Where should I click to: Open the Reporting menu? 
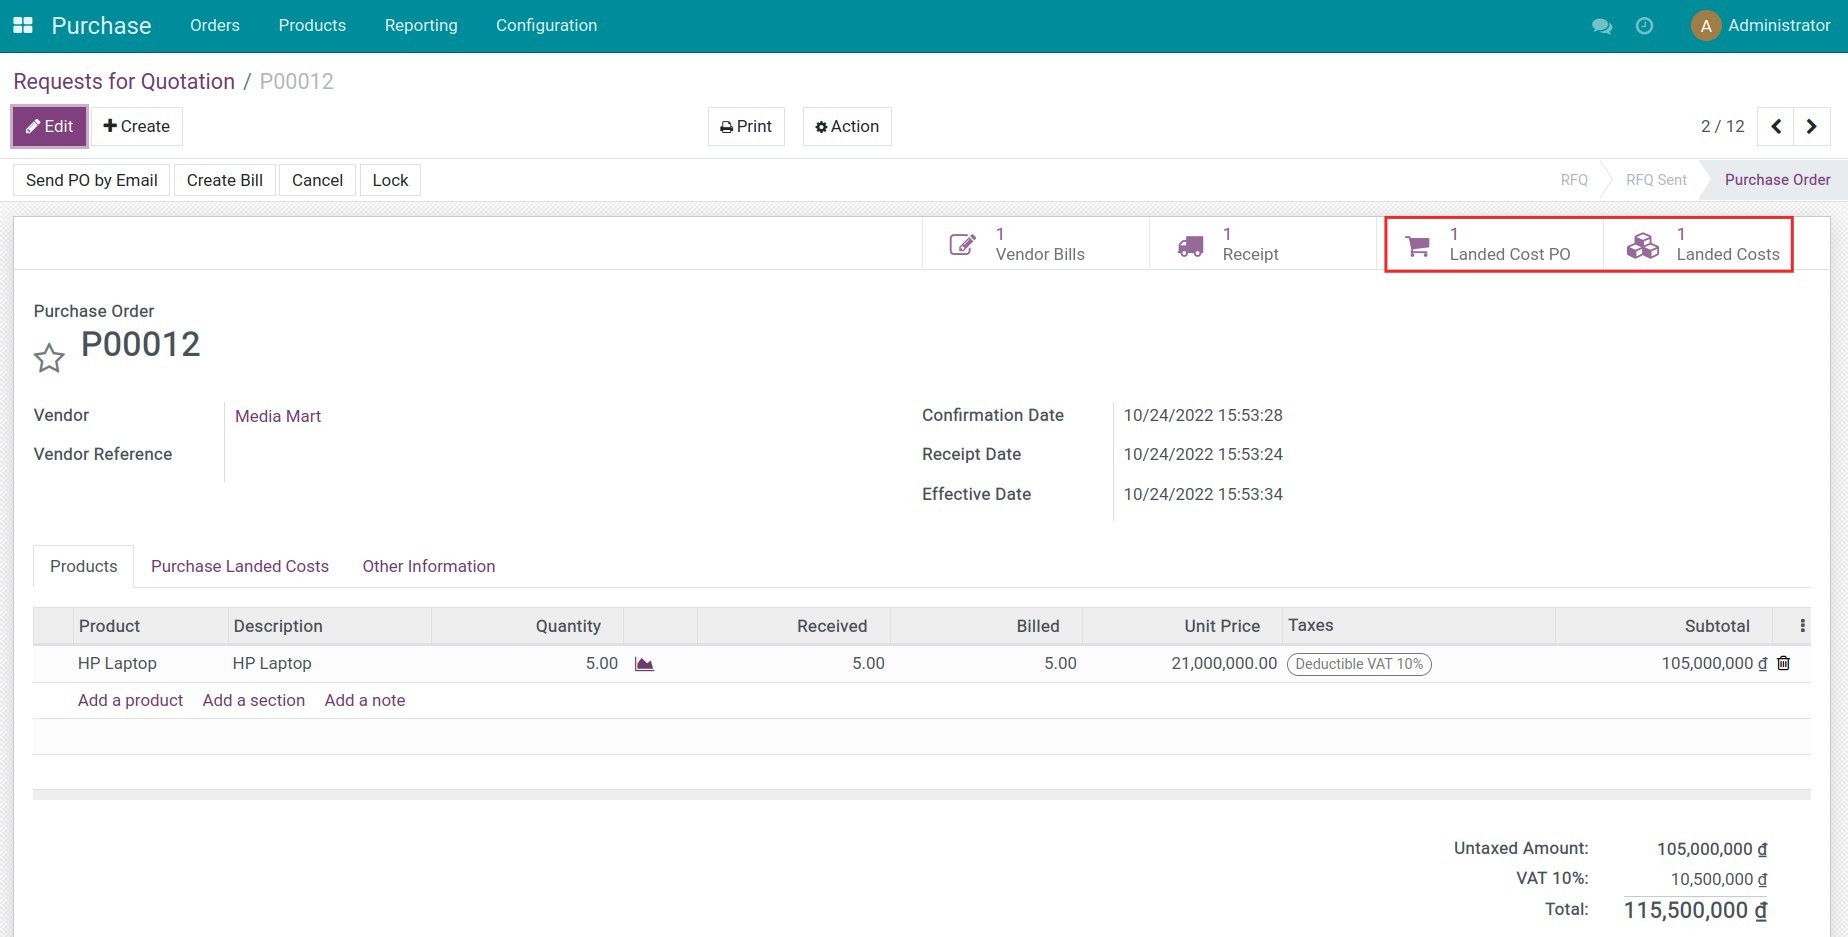point(420,25)
